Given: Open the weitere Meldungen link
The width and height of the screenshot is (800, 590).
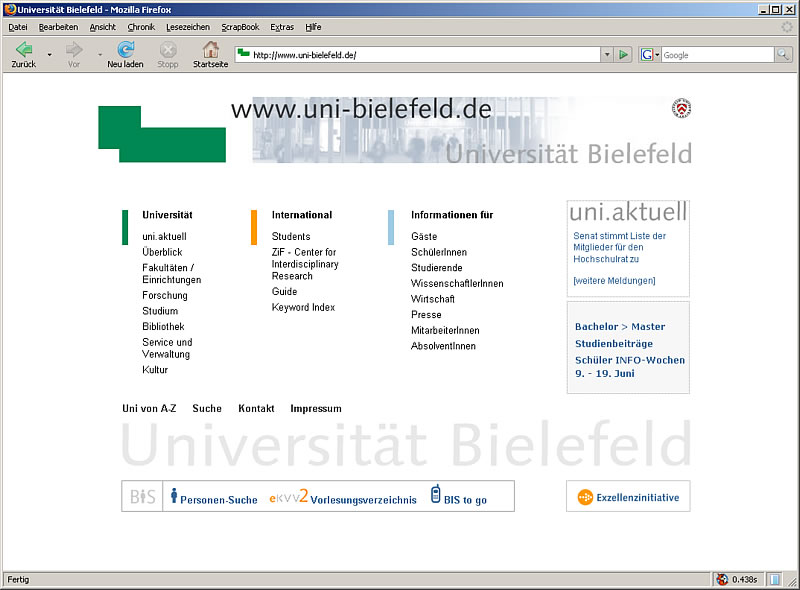Looking at the screenshot, I should pyautogui.click(x=614, y=280).
